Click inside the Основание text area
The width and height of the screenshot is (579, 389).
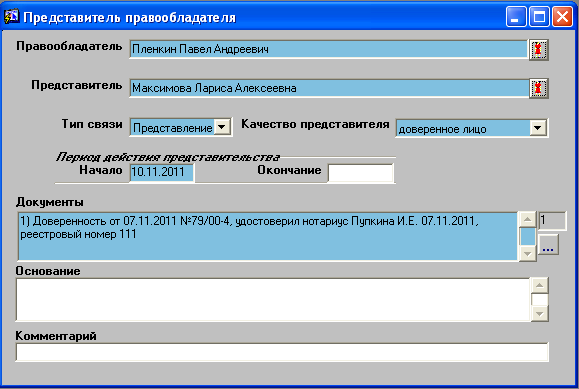point(273,299)
